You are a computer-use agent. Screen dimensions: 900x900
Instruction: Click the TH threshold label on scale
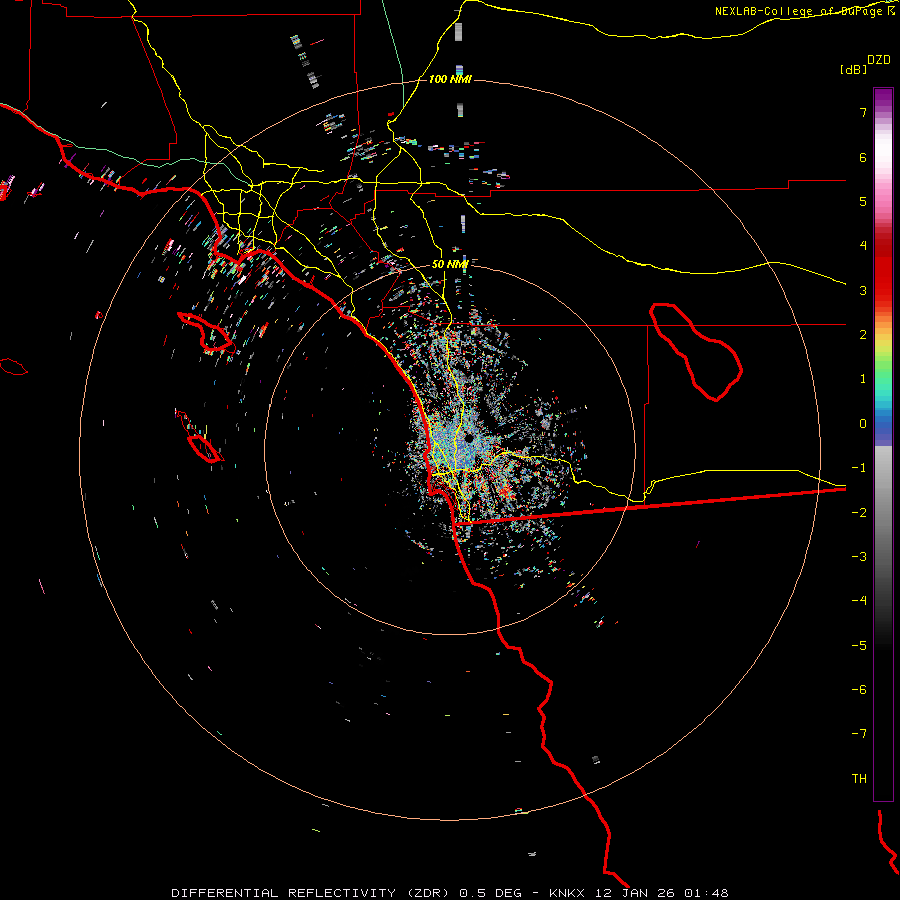coord(859,779)
